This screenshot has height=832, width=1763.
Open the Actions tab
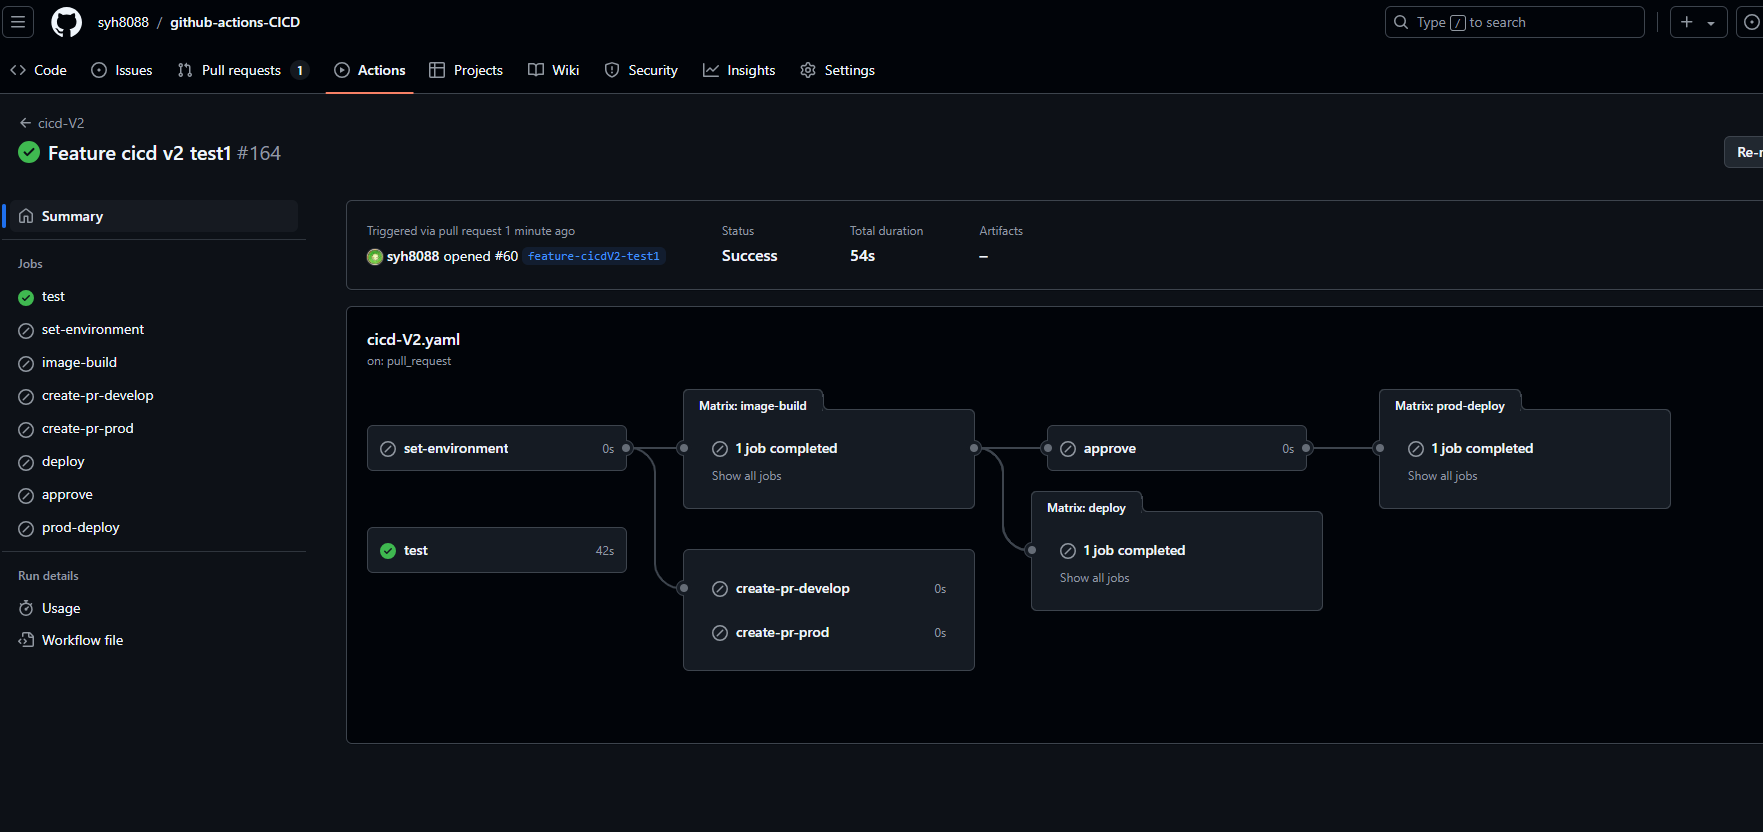tap(370, 70)
